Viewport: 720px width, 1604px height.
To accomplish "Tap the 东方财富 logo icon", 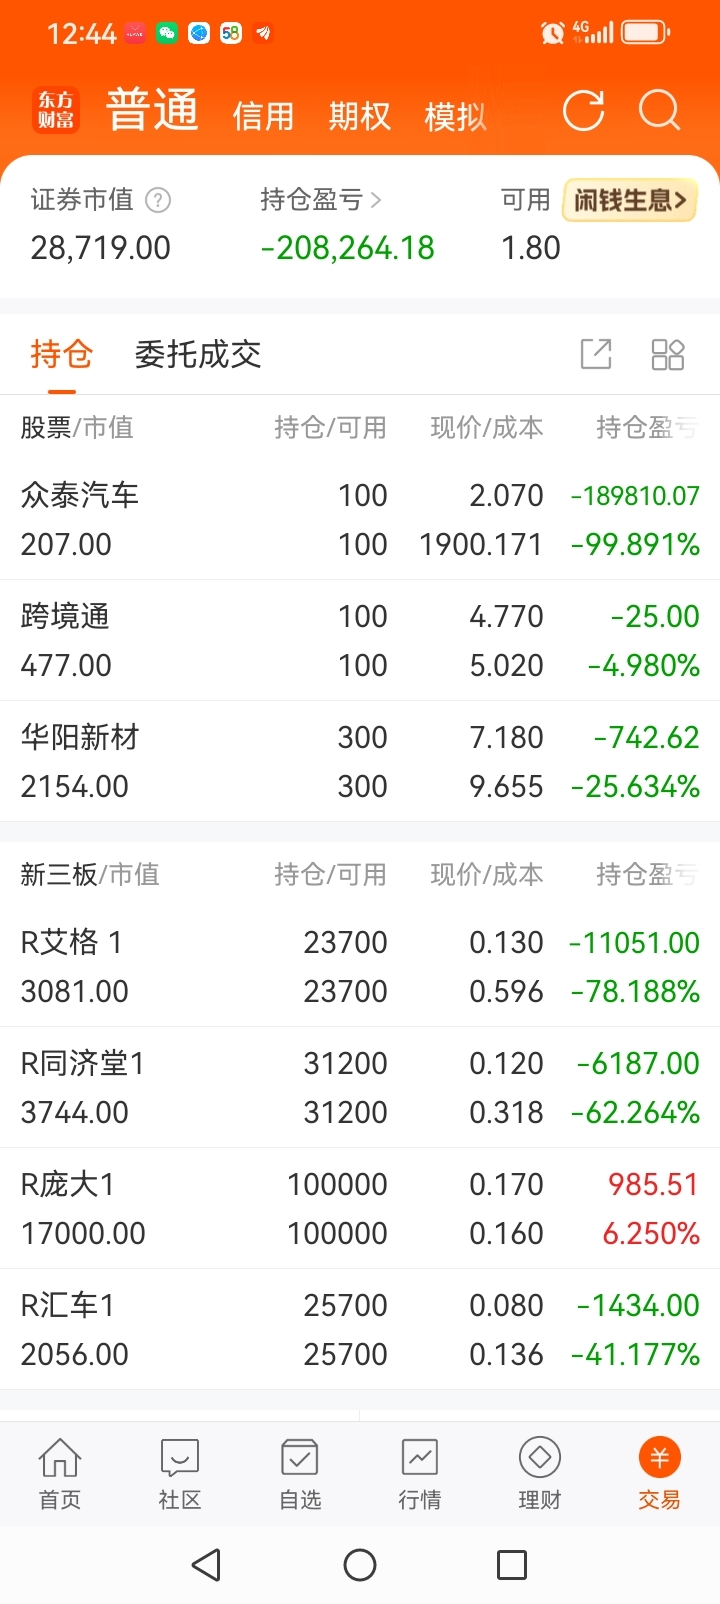I will click(56, 110).
